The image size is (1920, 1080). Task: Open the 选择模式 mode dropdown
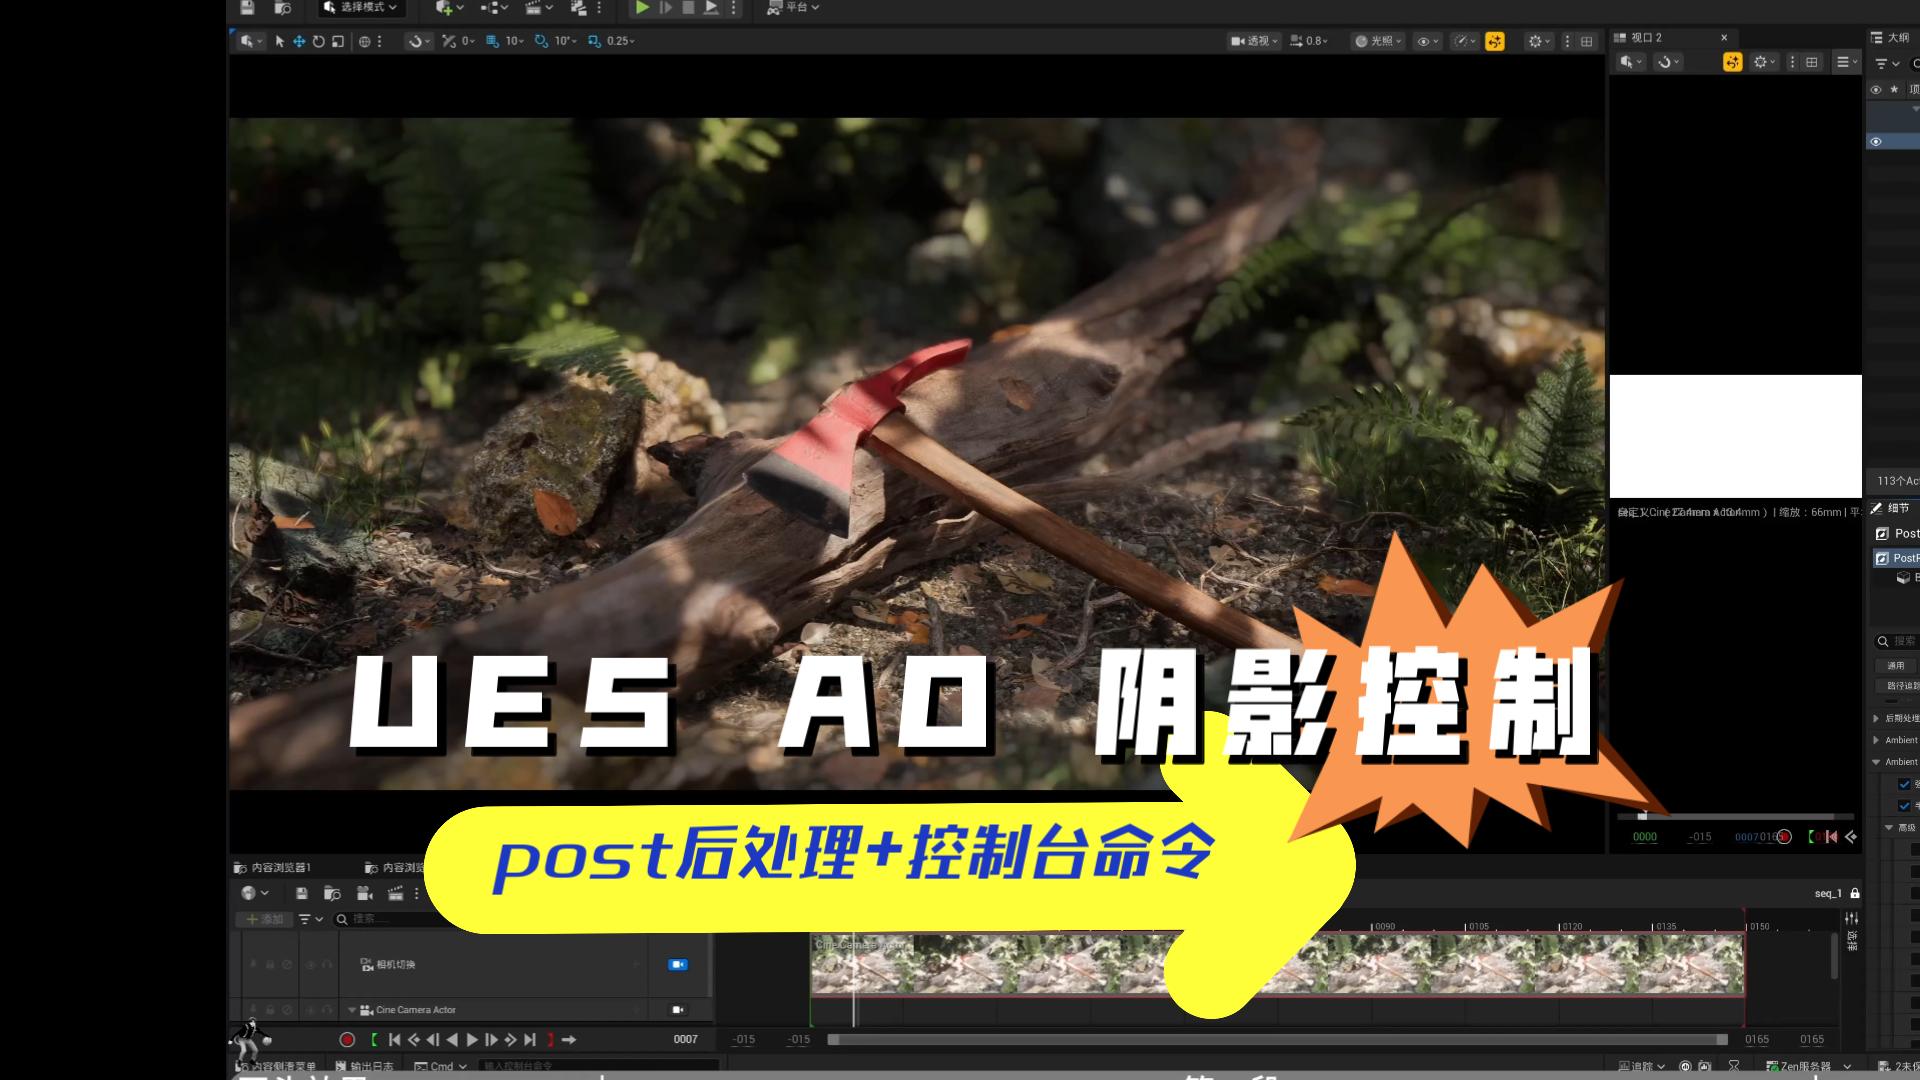[360, 8]
